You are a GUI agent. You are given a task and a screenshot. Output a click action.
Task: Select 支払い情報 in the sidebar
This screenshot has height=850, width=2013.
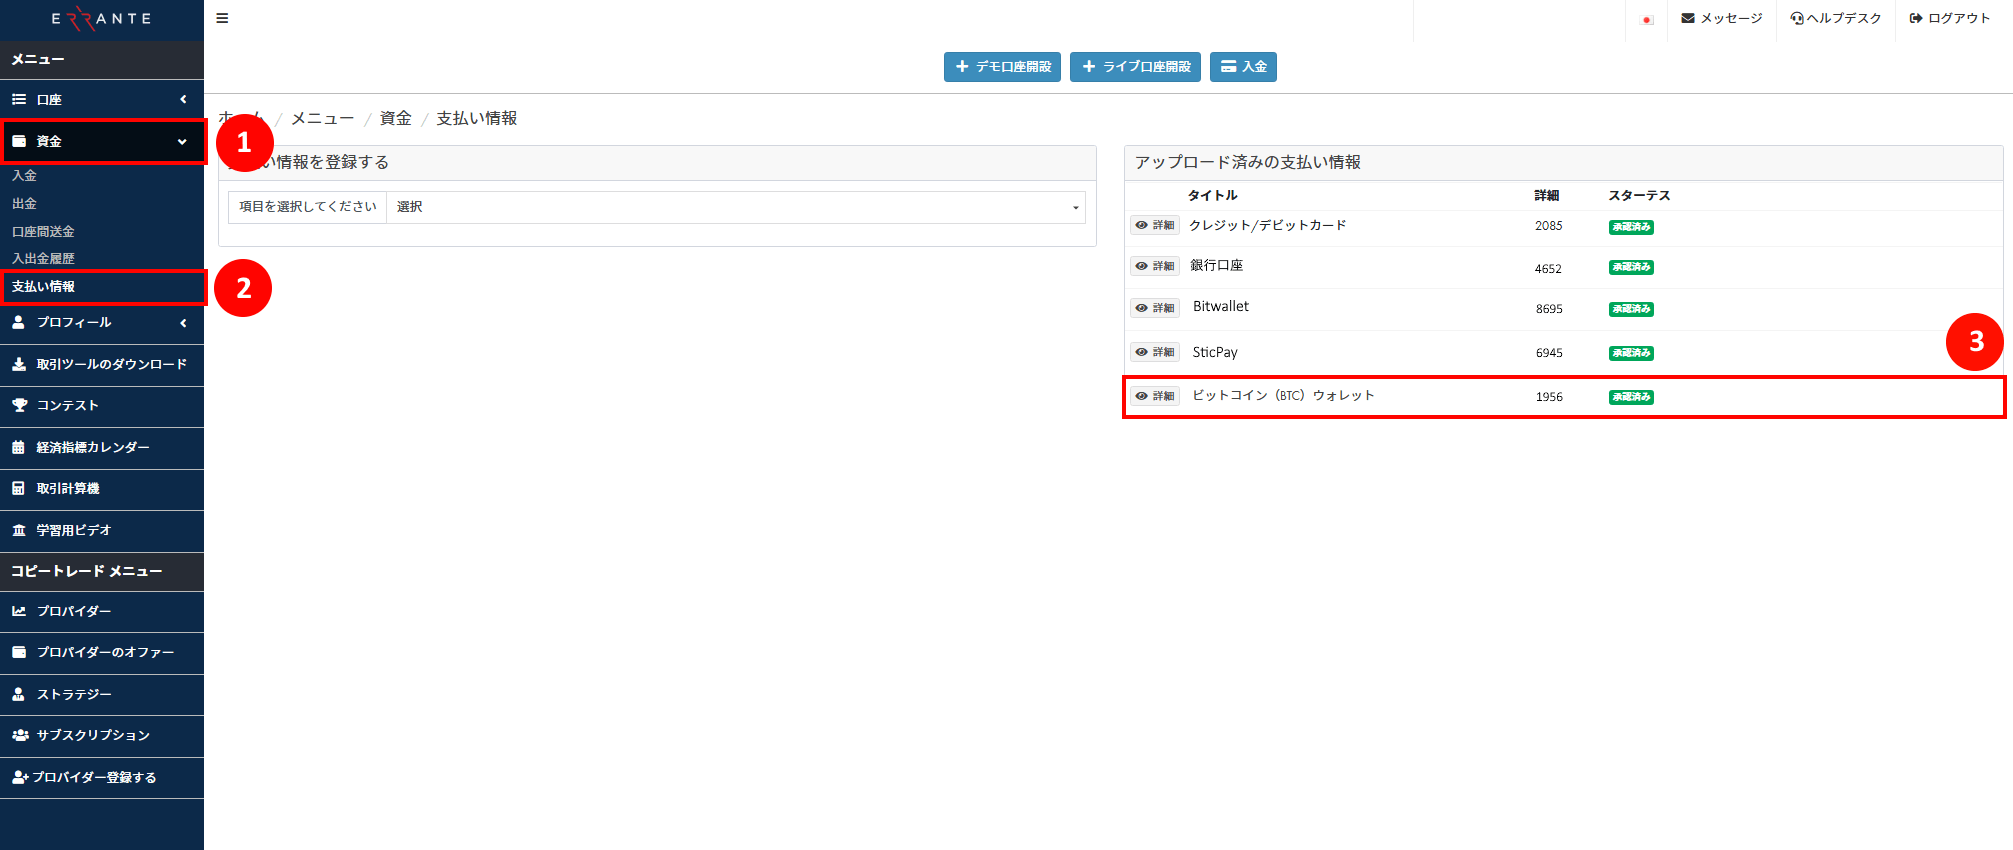pyautogui.click(x=43, y=286)
